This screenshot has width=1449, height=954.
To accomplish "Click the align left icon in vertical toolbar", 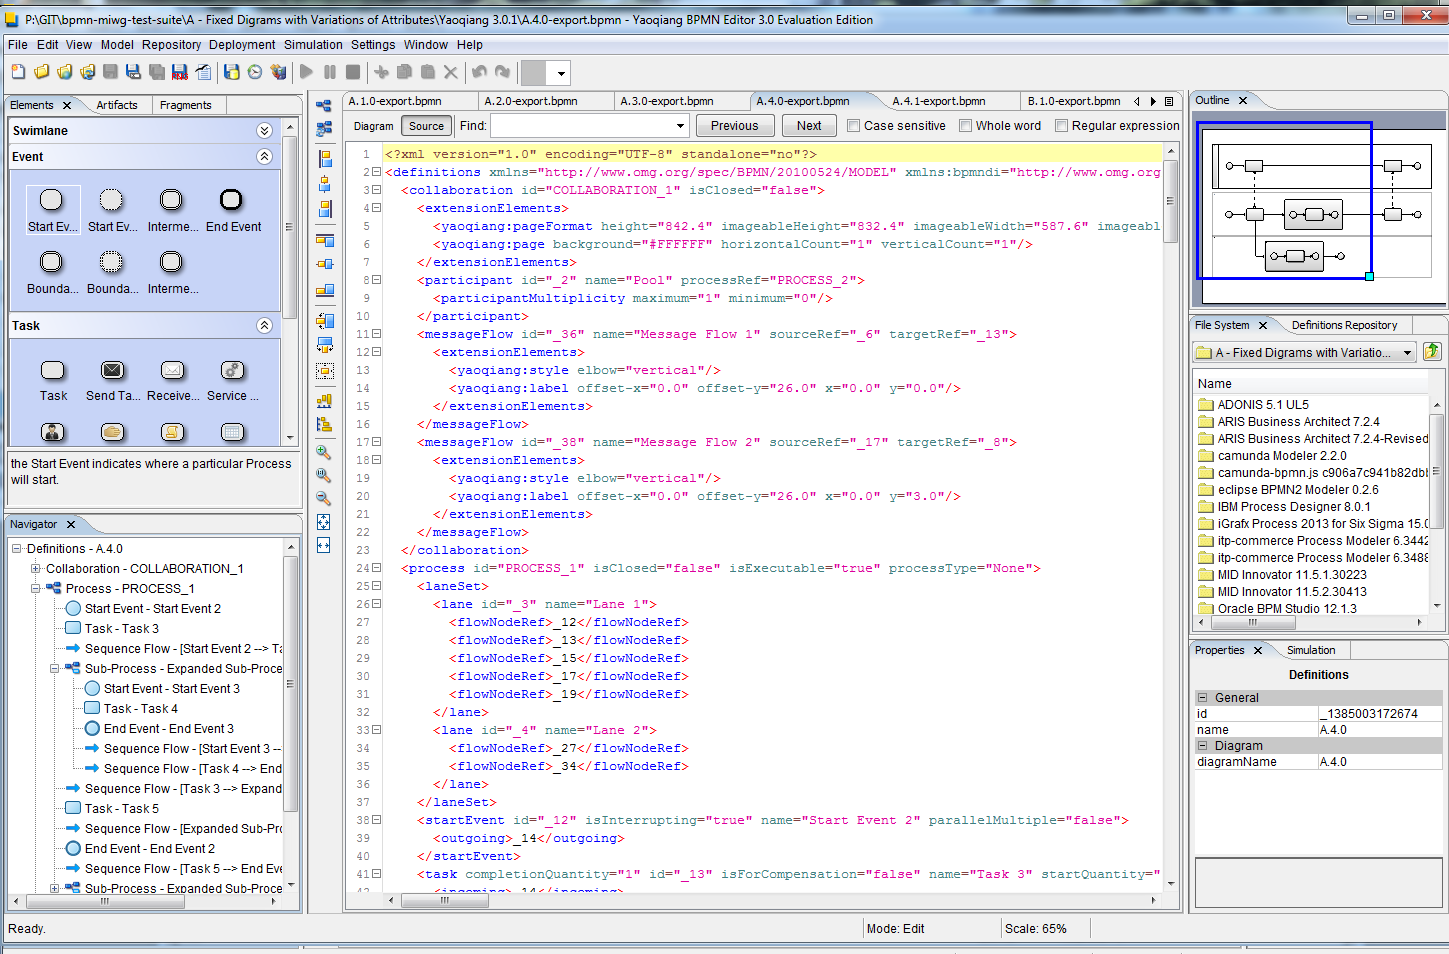I will (x=324, y=159).
